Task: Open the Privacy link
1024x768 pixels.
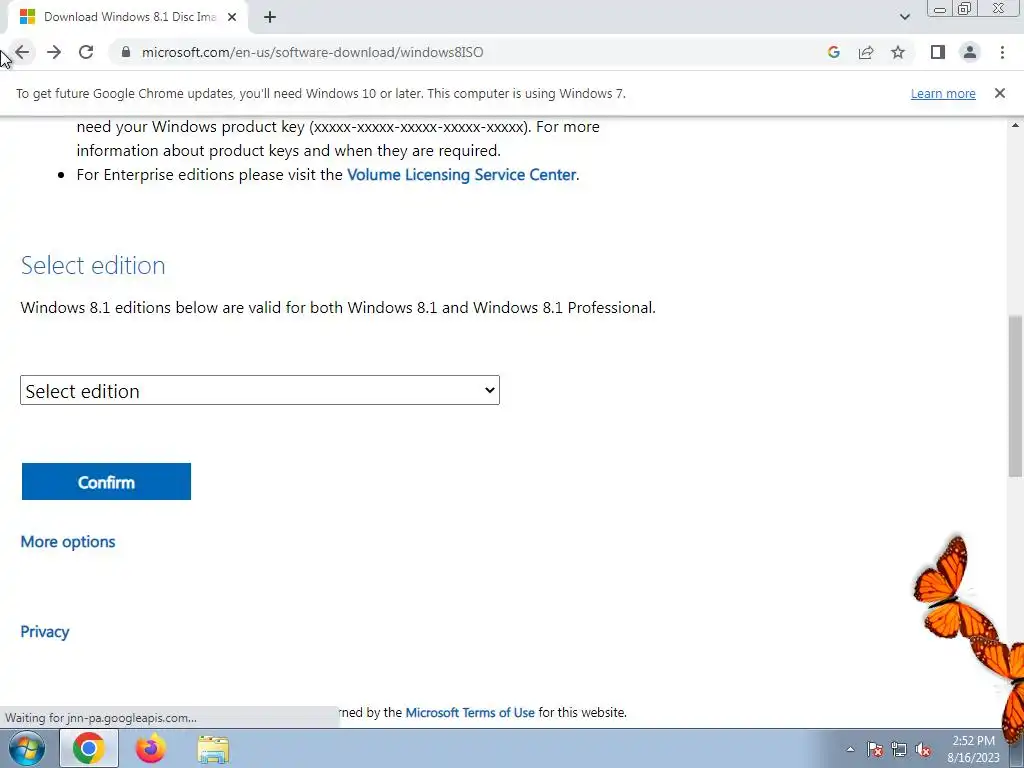Action: pyautogui.click(x=44, y=632)
